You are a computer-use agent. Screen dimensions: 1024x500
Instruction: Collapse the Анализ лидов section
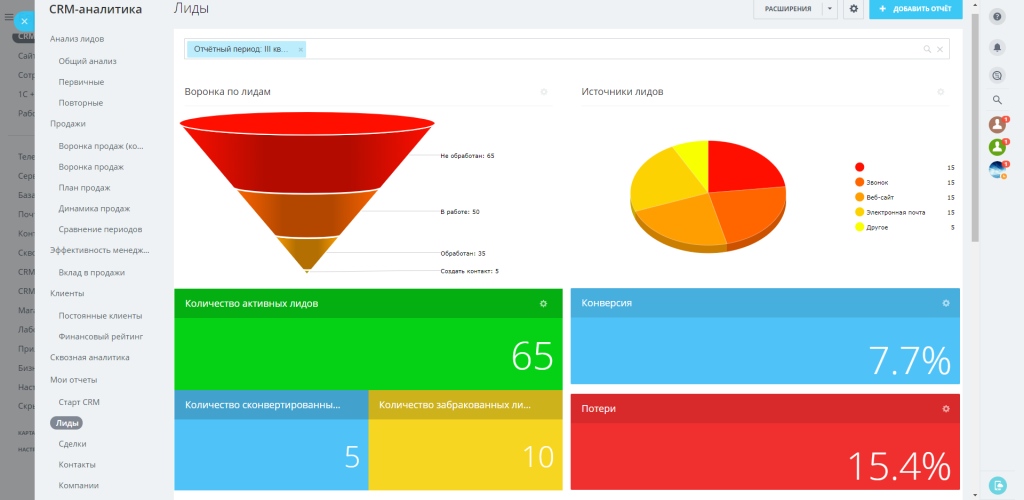point(77,39)
